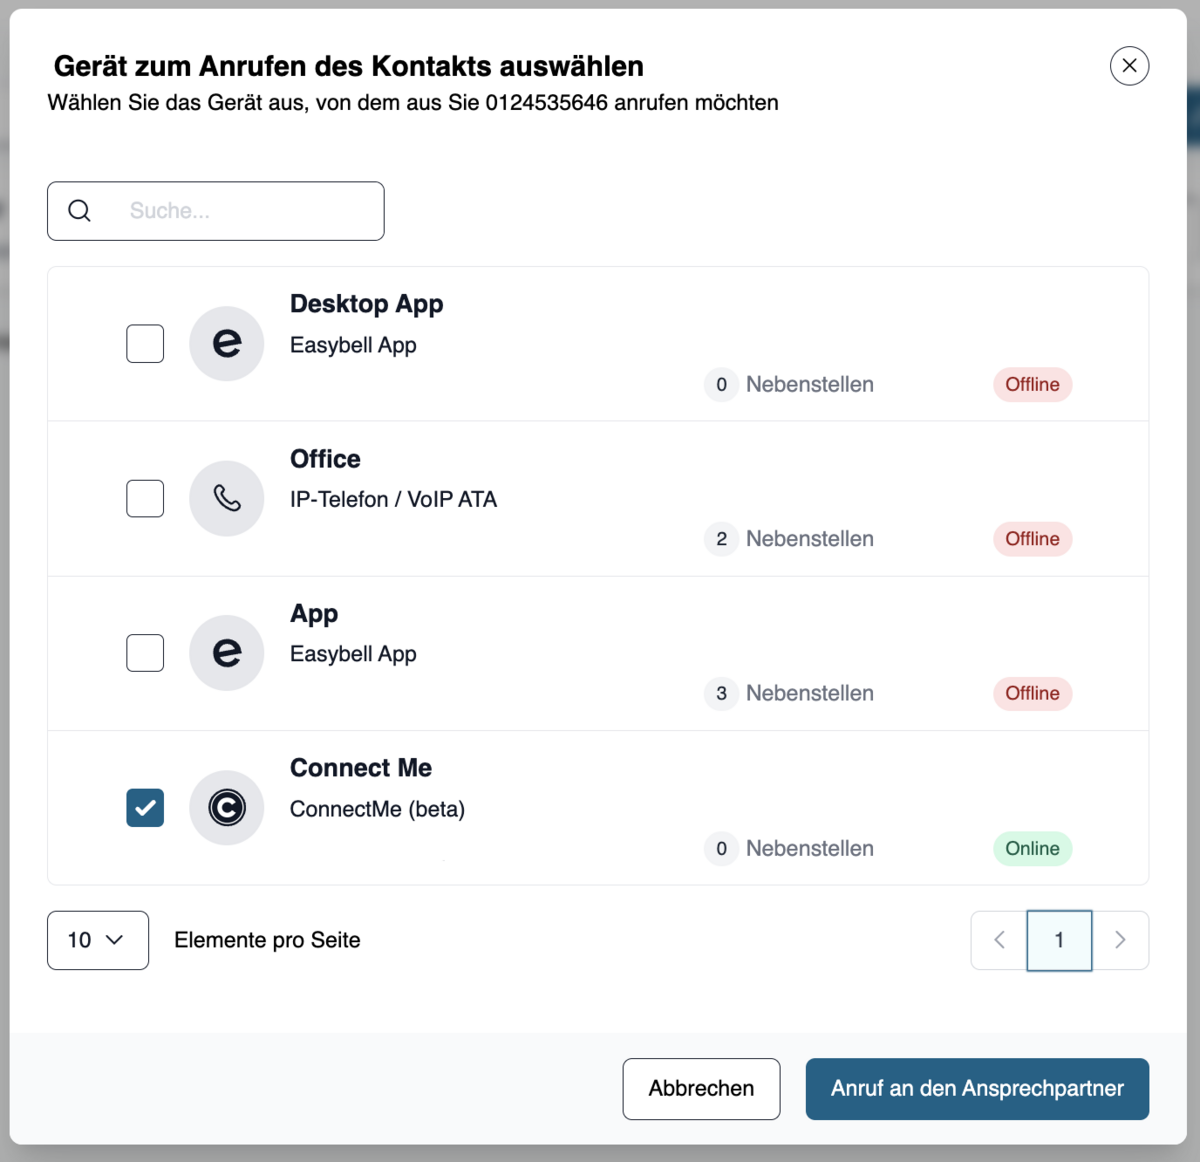Focus the Suche search field
The width and height of the screenshot is (1200, 1162).
coord(216,211)
